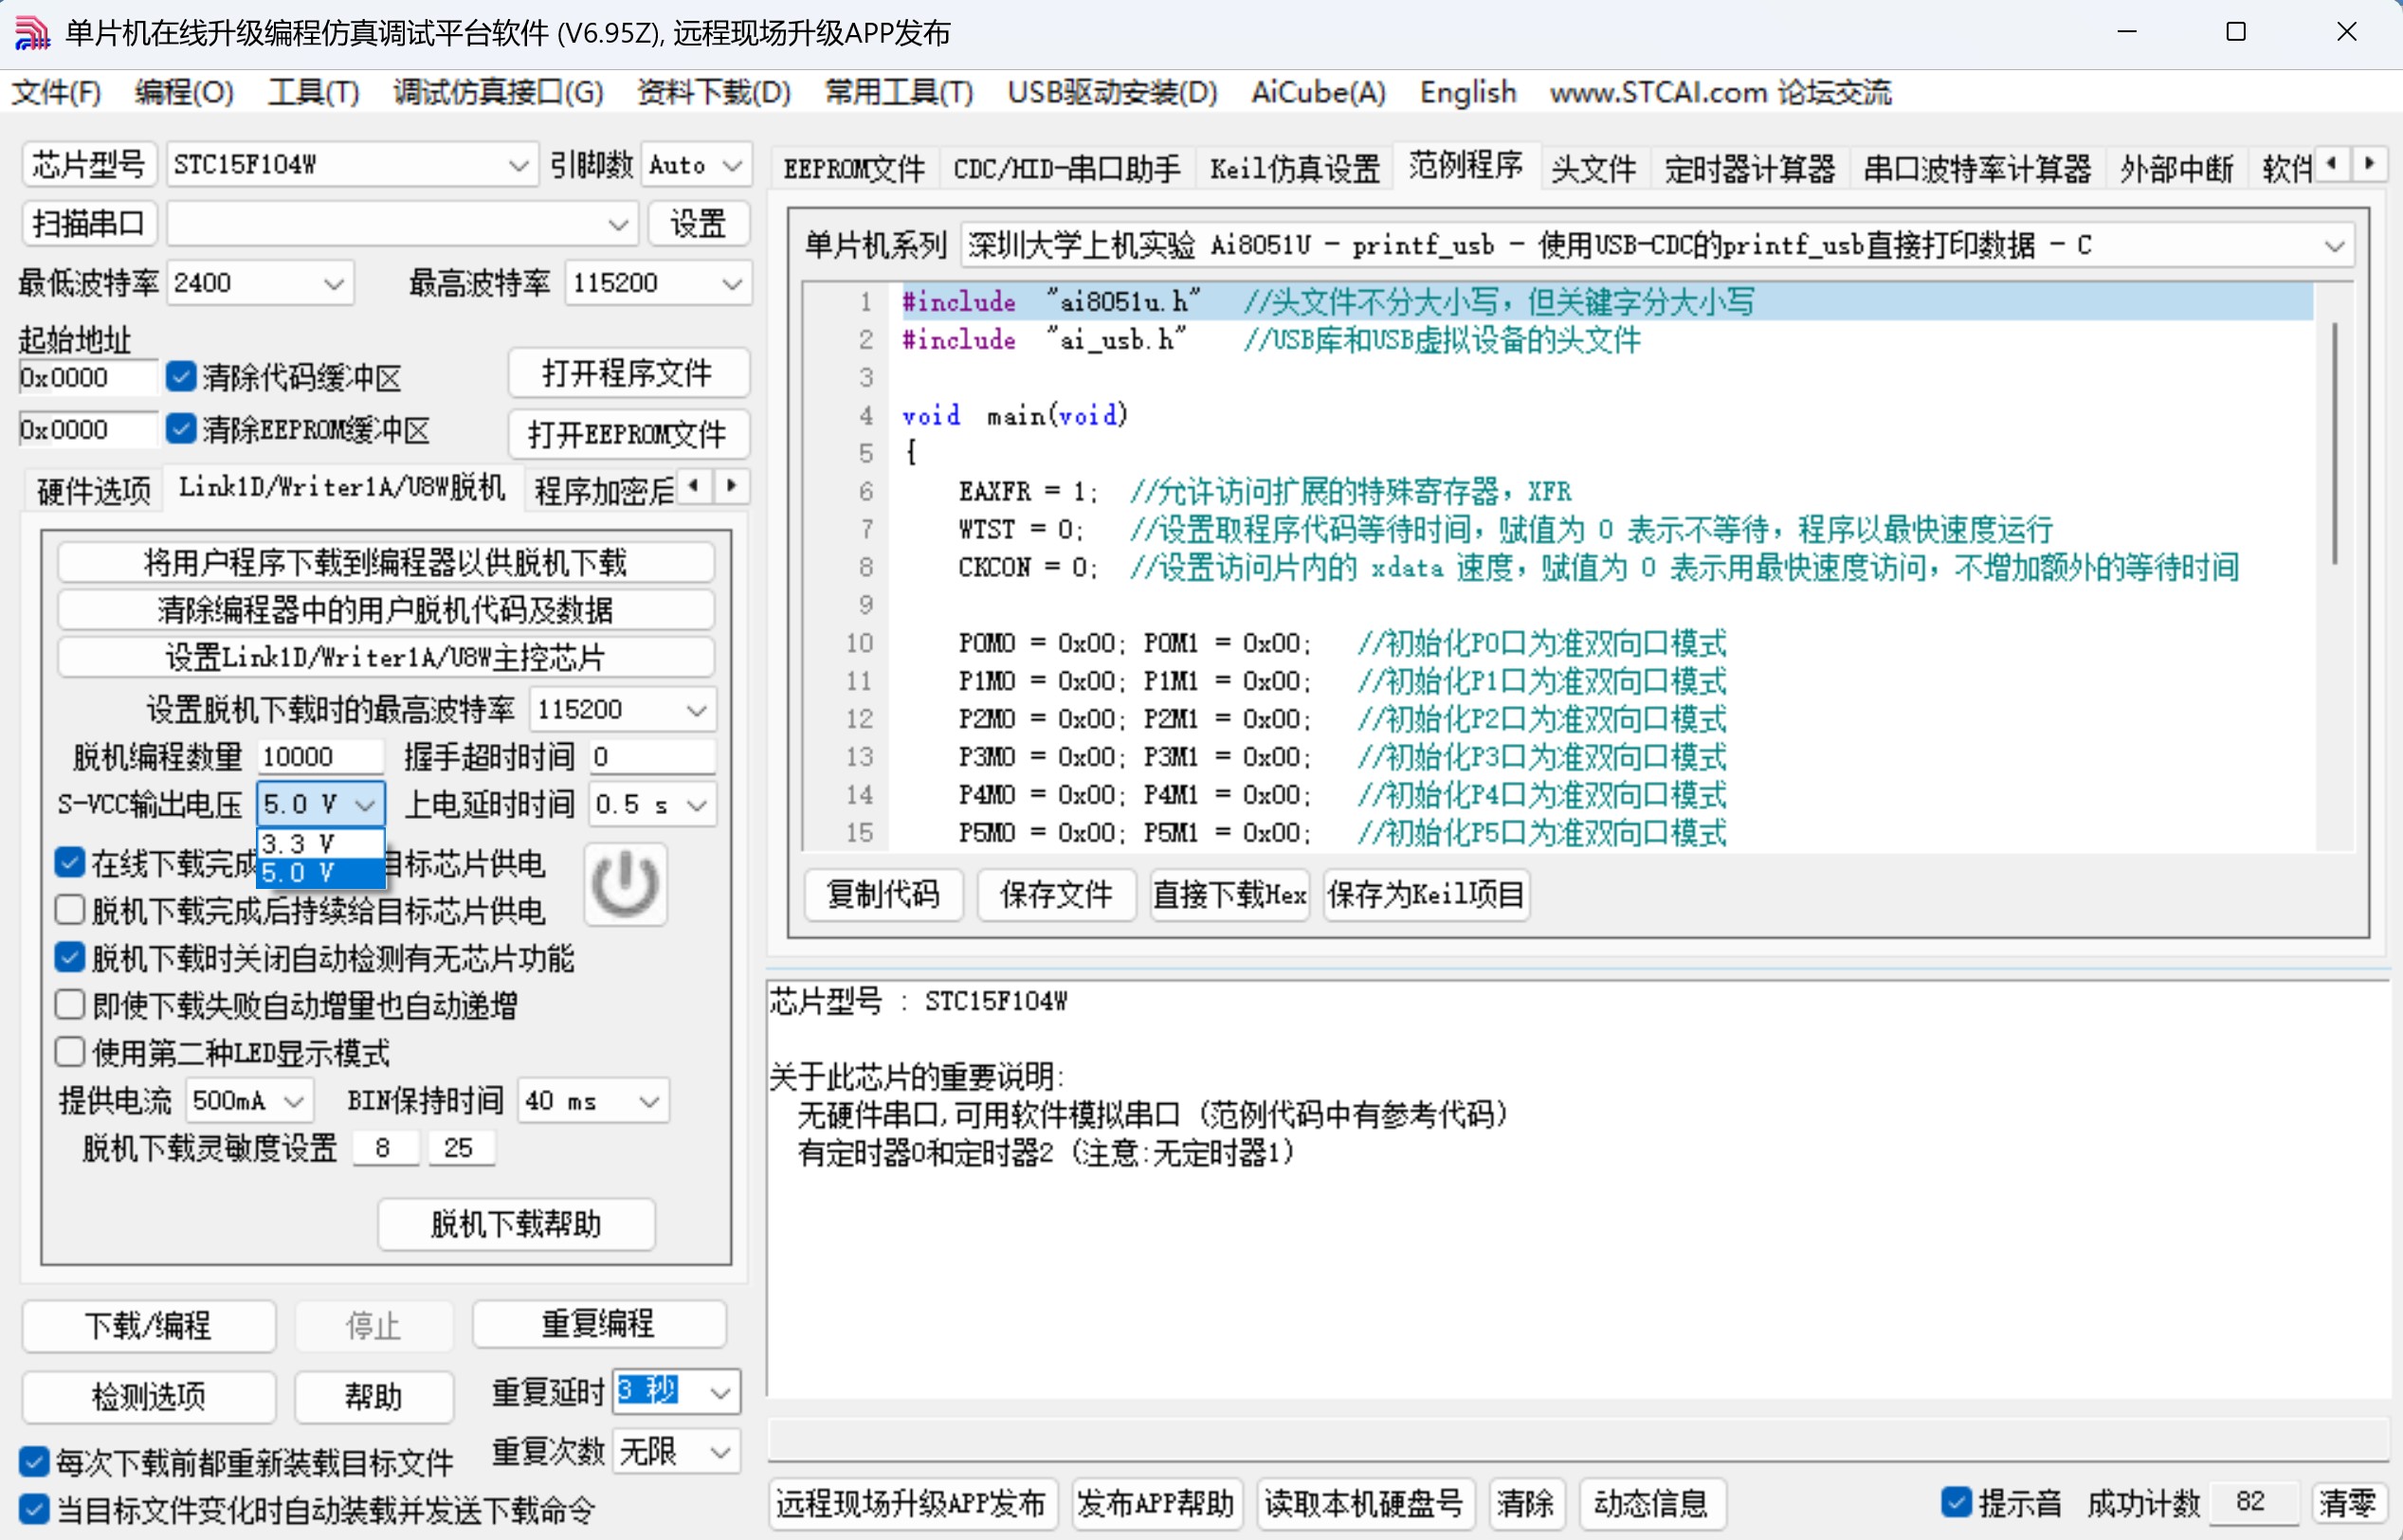
Task: Click 将用户程序下载到编程器以供脱机下载 button
Action: [386, 563]
